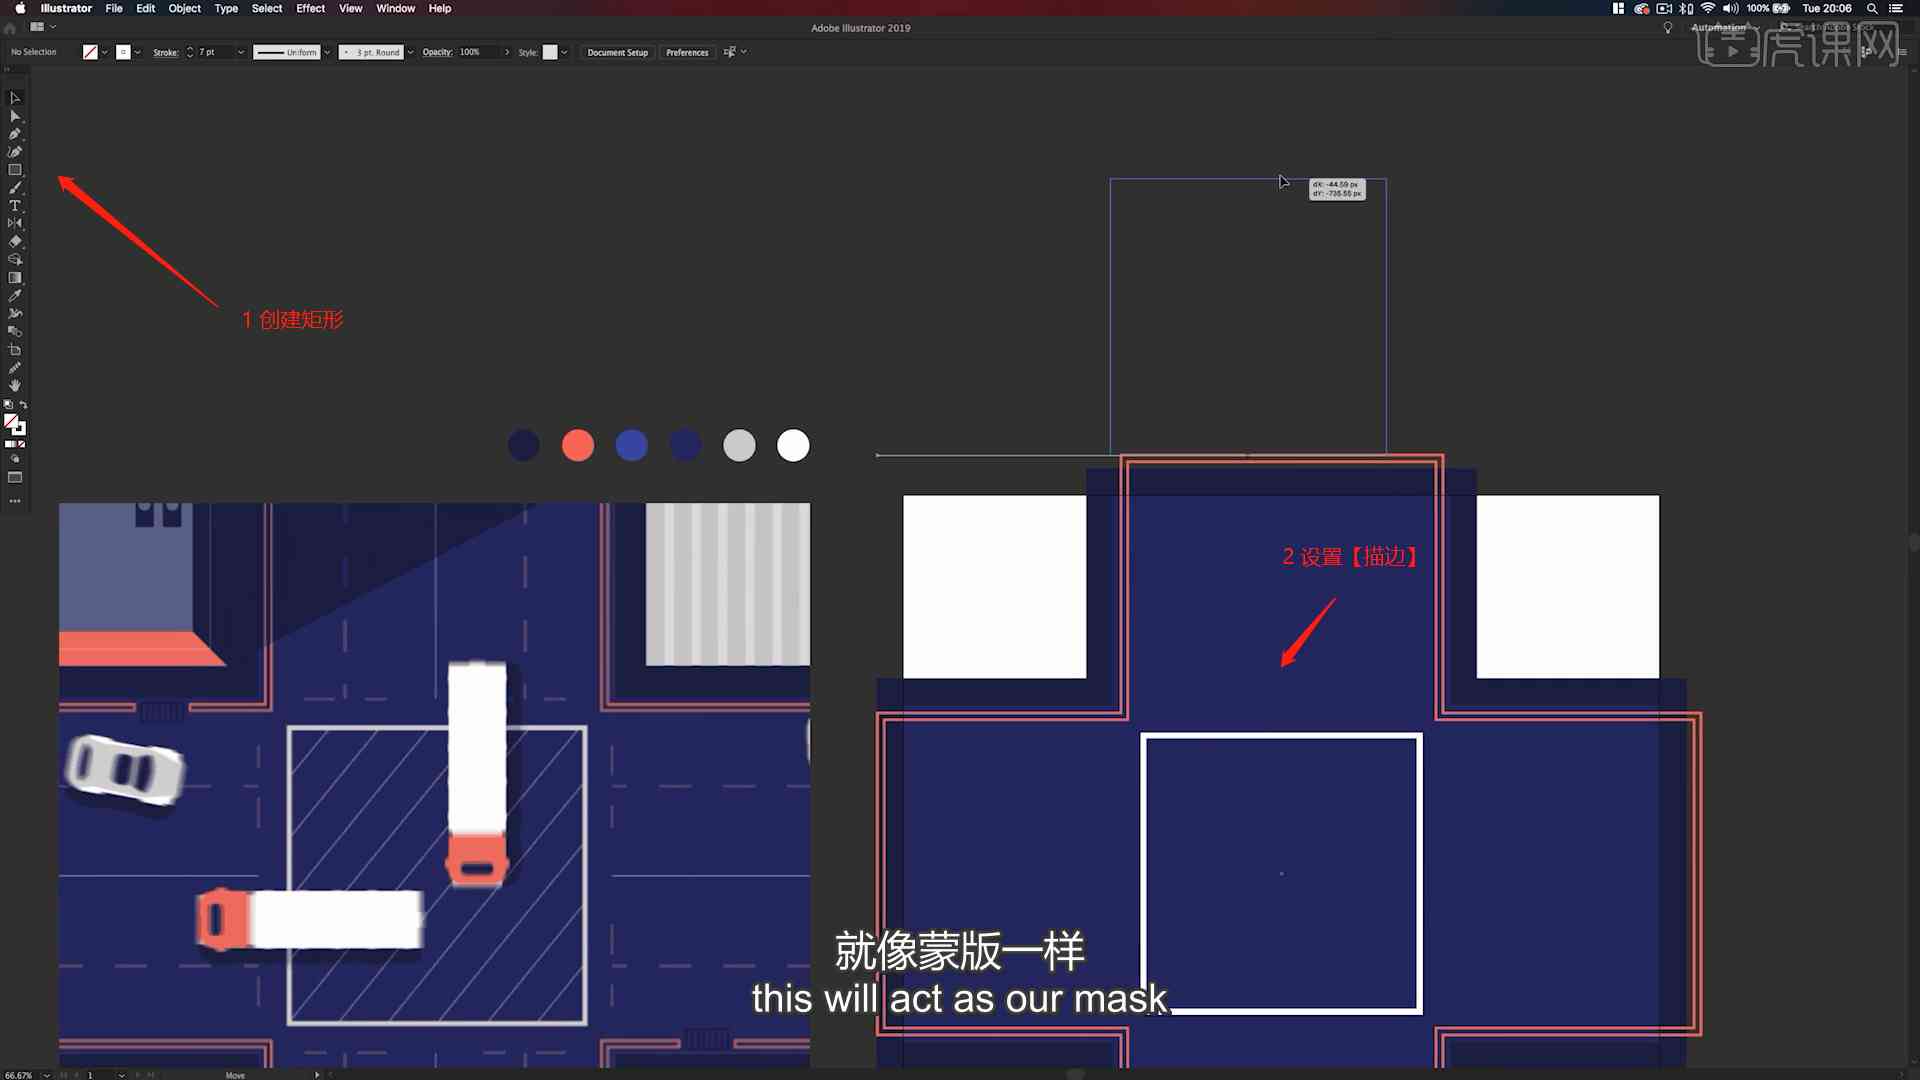
Task: Select the Direct Selection tool
Action: coord(15,116)
